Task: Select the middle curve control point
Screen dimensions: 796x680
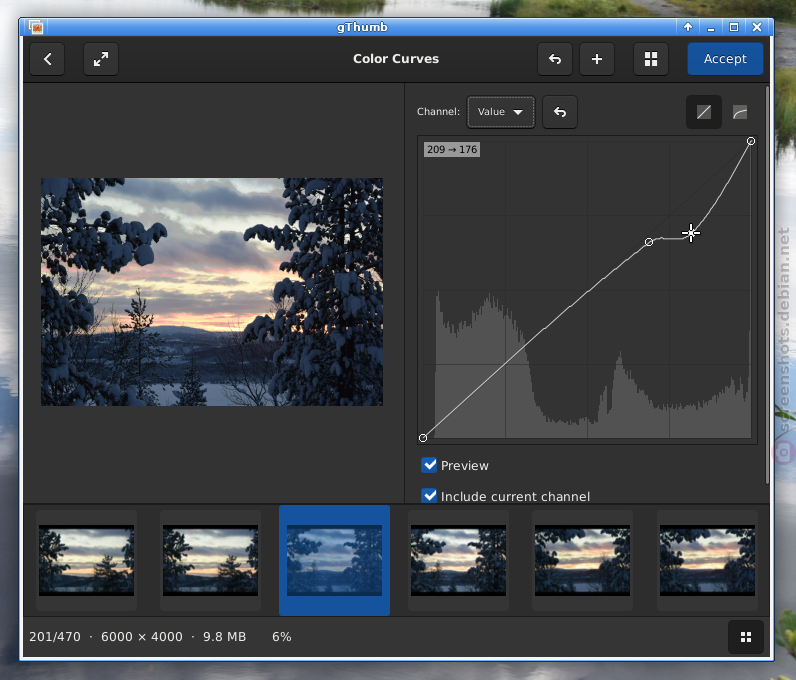Action: pyautogui.click(x=649, y=242)
